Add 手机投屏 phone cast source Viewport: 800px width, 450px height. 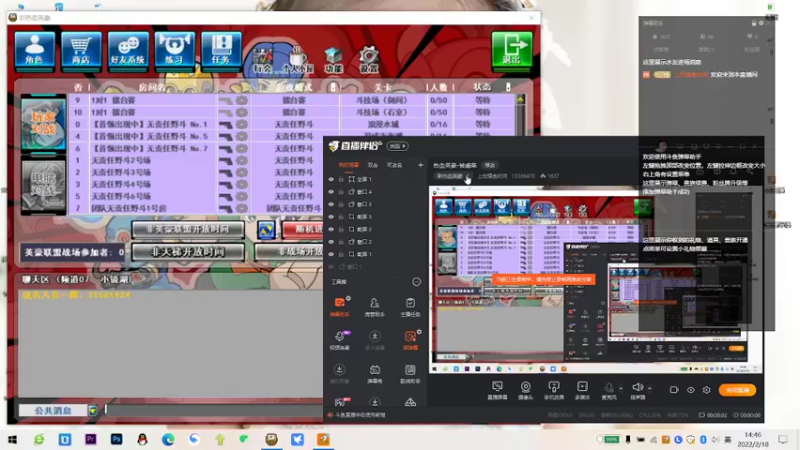[x=554, y=390]
